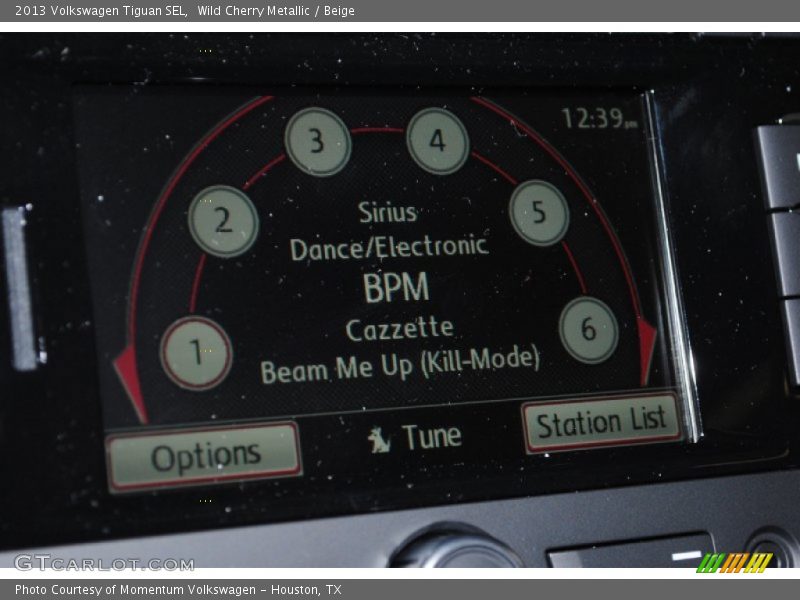Tap the Sirius source label
800x600 pixels.
[387, 212]
